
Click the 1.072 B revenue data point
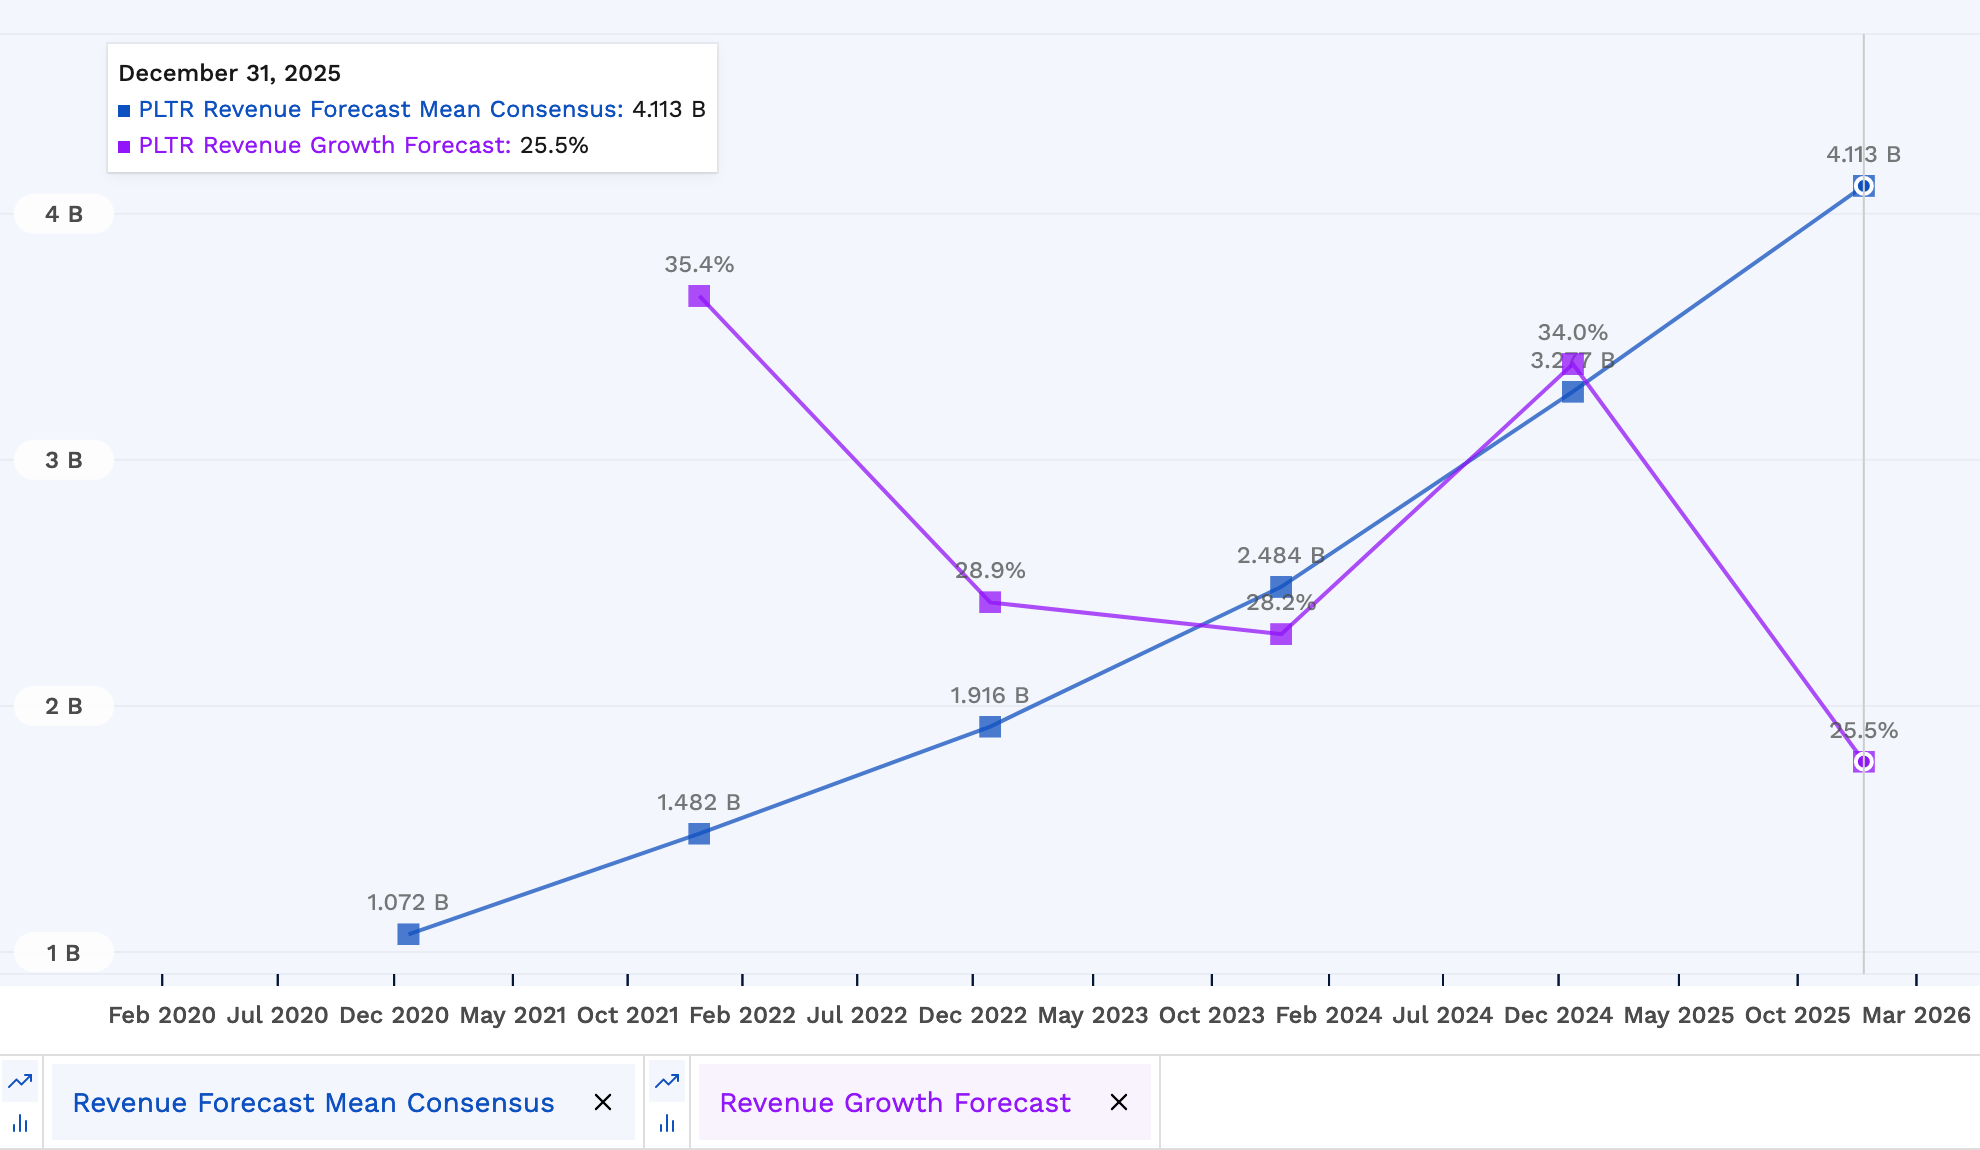coord(408,934)
